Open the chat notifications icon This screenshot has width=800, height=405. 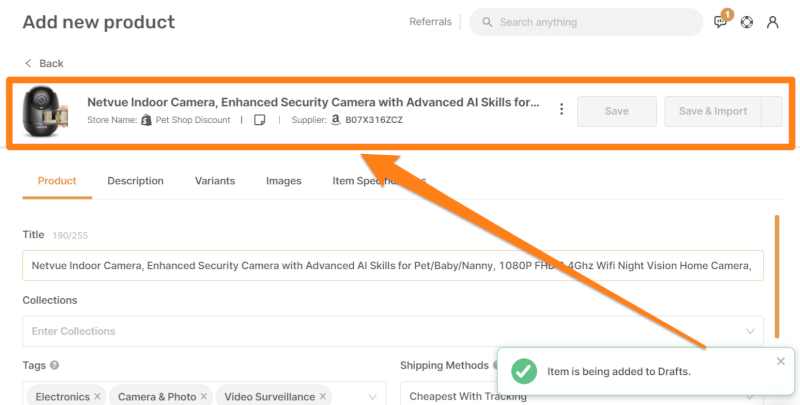pos(721,22)
